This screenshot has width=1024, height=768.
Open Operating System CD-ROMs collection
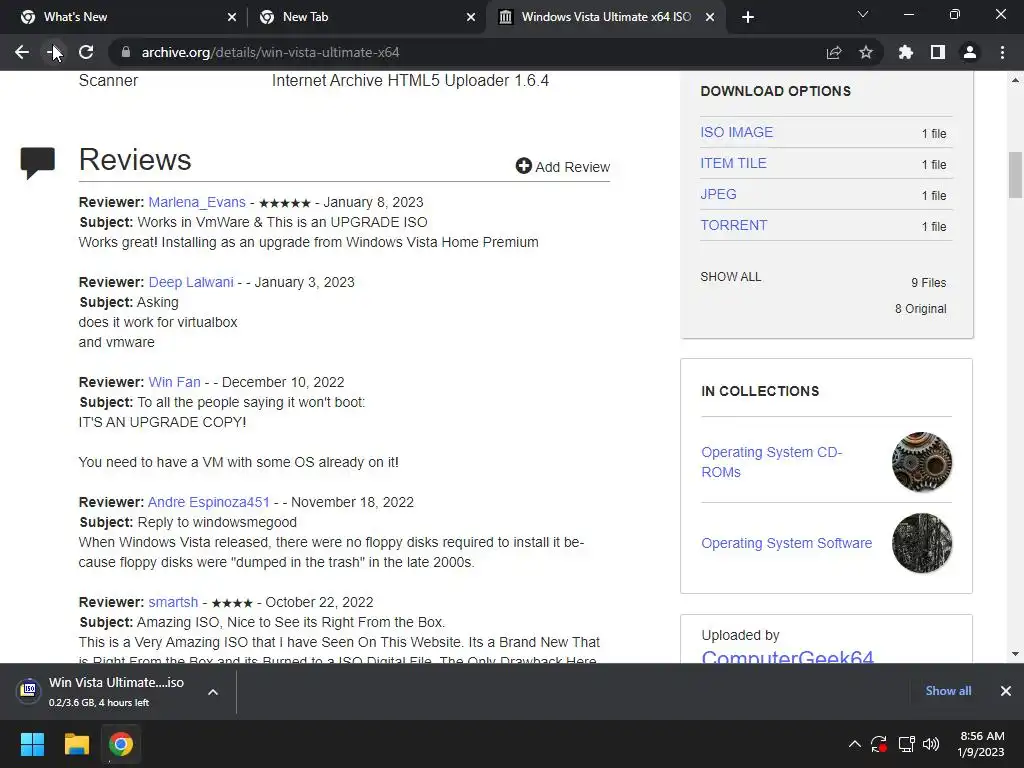point(771,462)
